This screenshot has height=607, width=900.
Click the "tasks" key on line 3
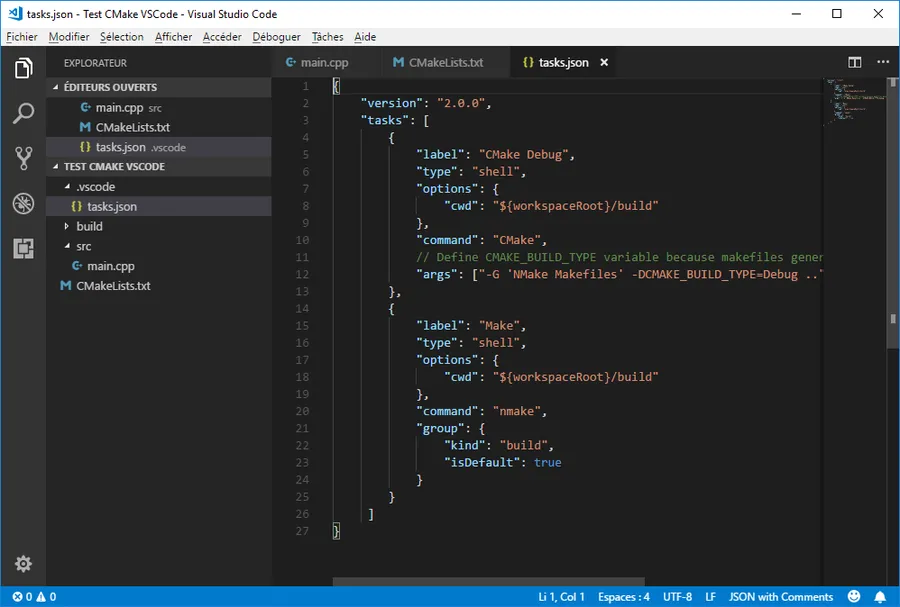pyautogui.click(x=385, y=120)
